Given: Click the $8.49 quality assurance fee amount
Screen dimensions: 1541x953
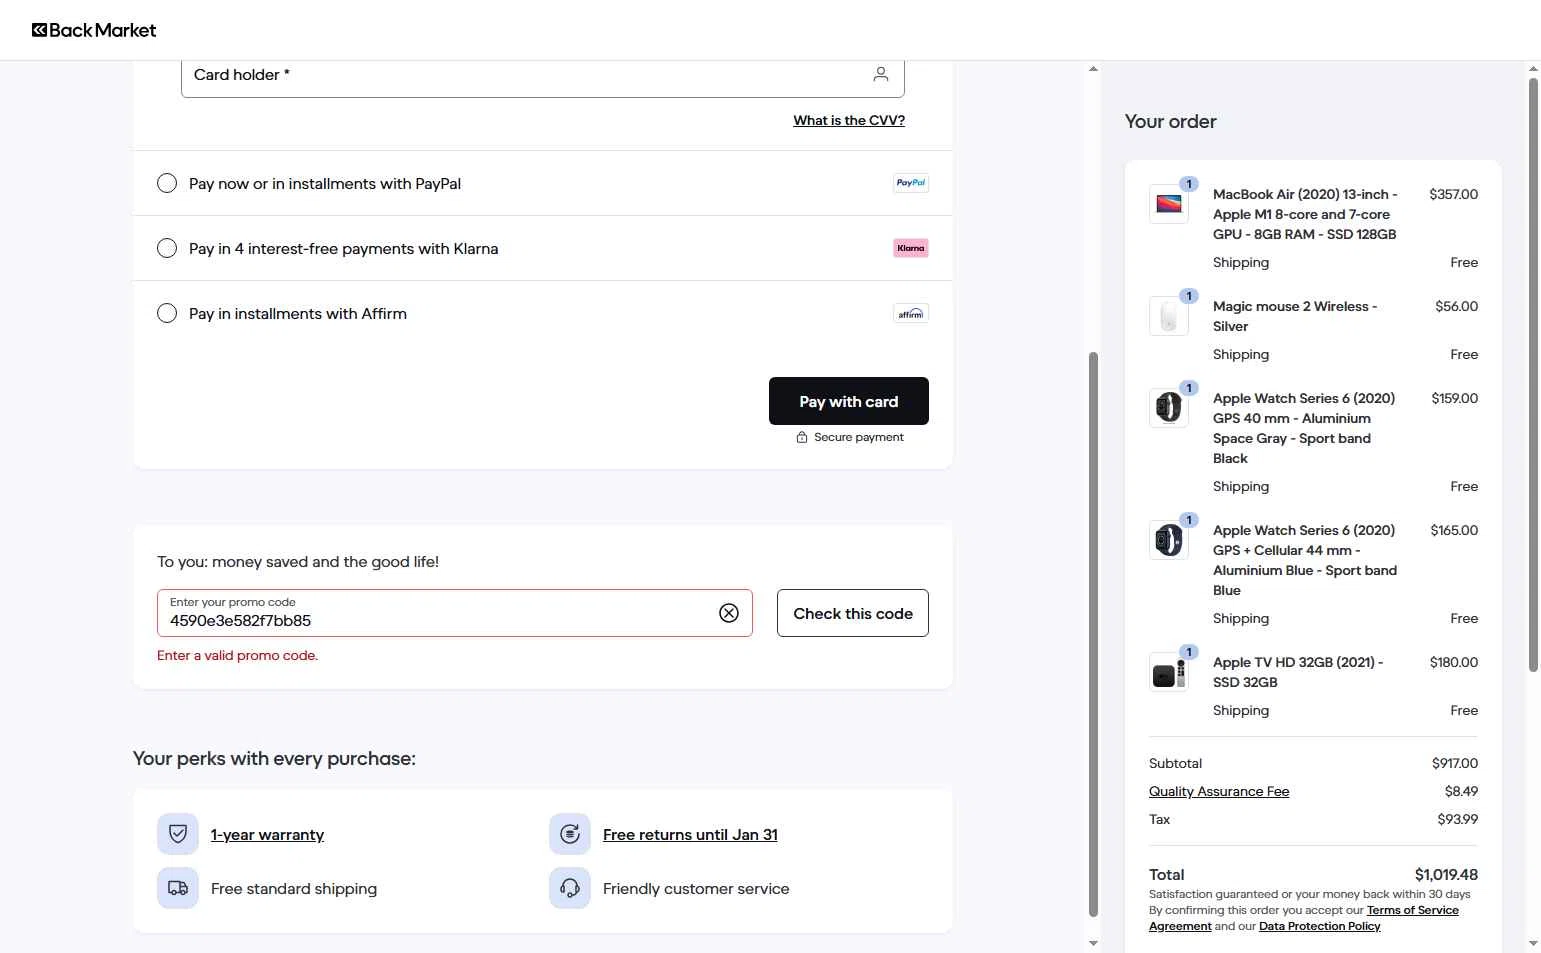Looking at the screenshot, I should [x=1461, y=791].
